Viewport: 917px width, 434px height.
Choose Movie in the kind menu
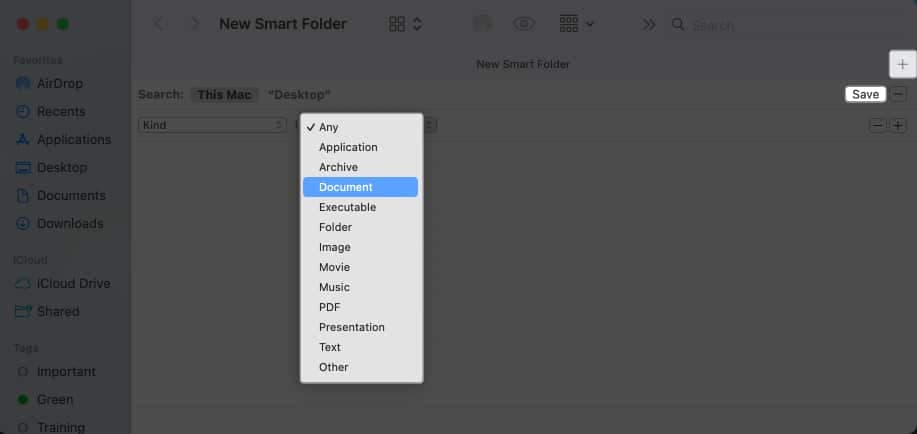pyautogui.click(x=361, y=267)
